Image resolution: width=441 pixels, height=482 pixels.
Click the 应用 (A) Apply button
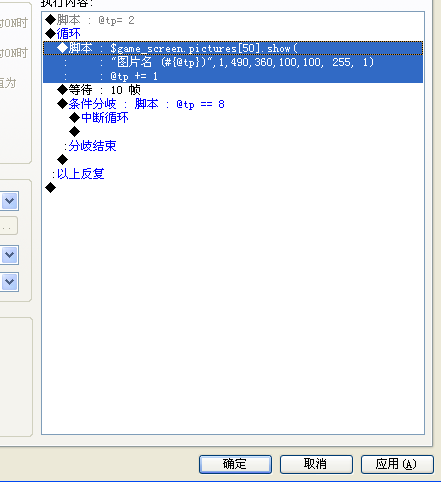(397, 464)
